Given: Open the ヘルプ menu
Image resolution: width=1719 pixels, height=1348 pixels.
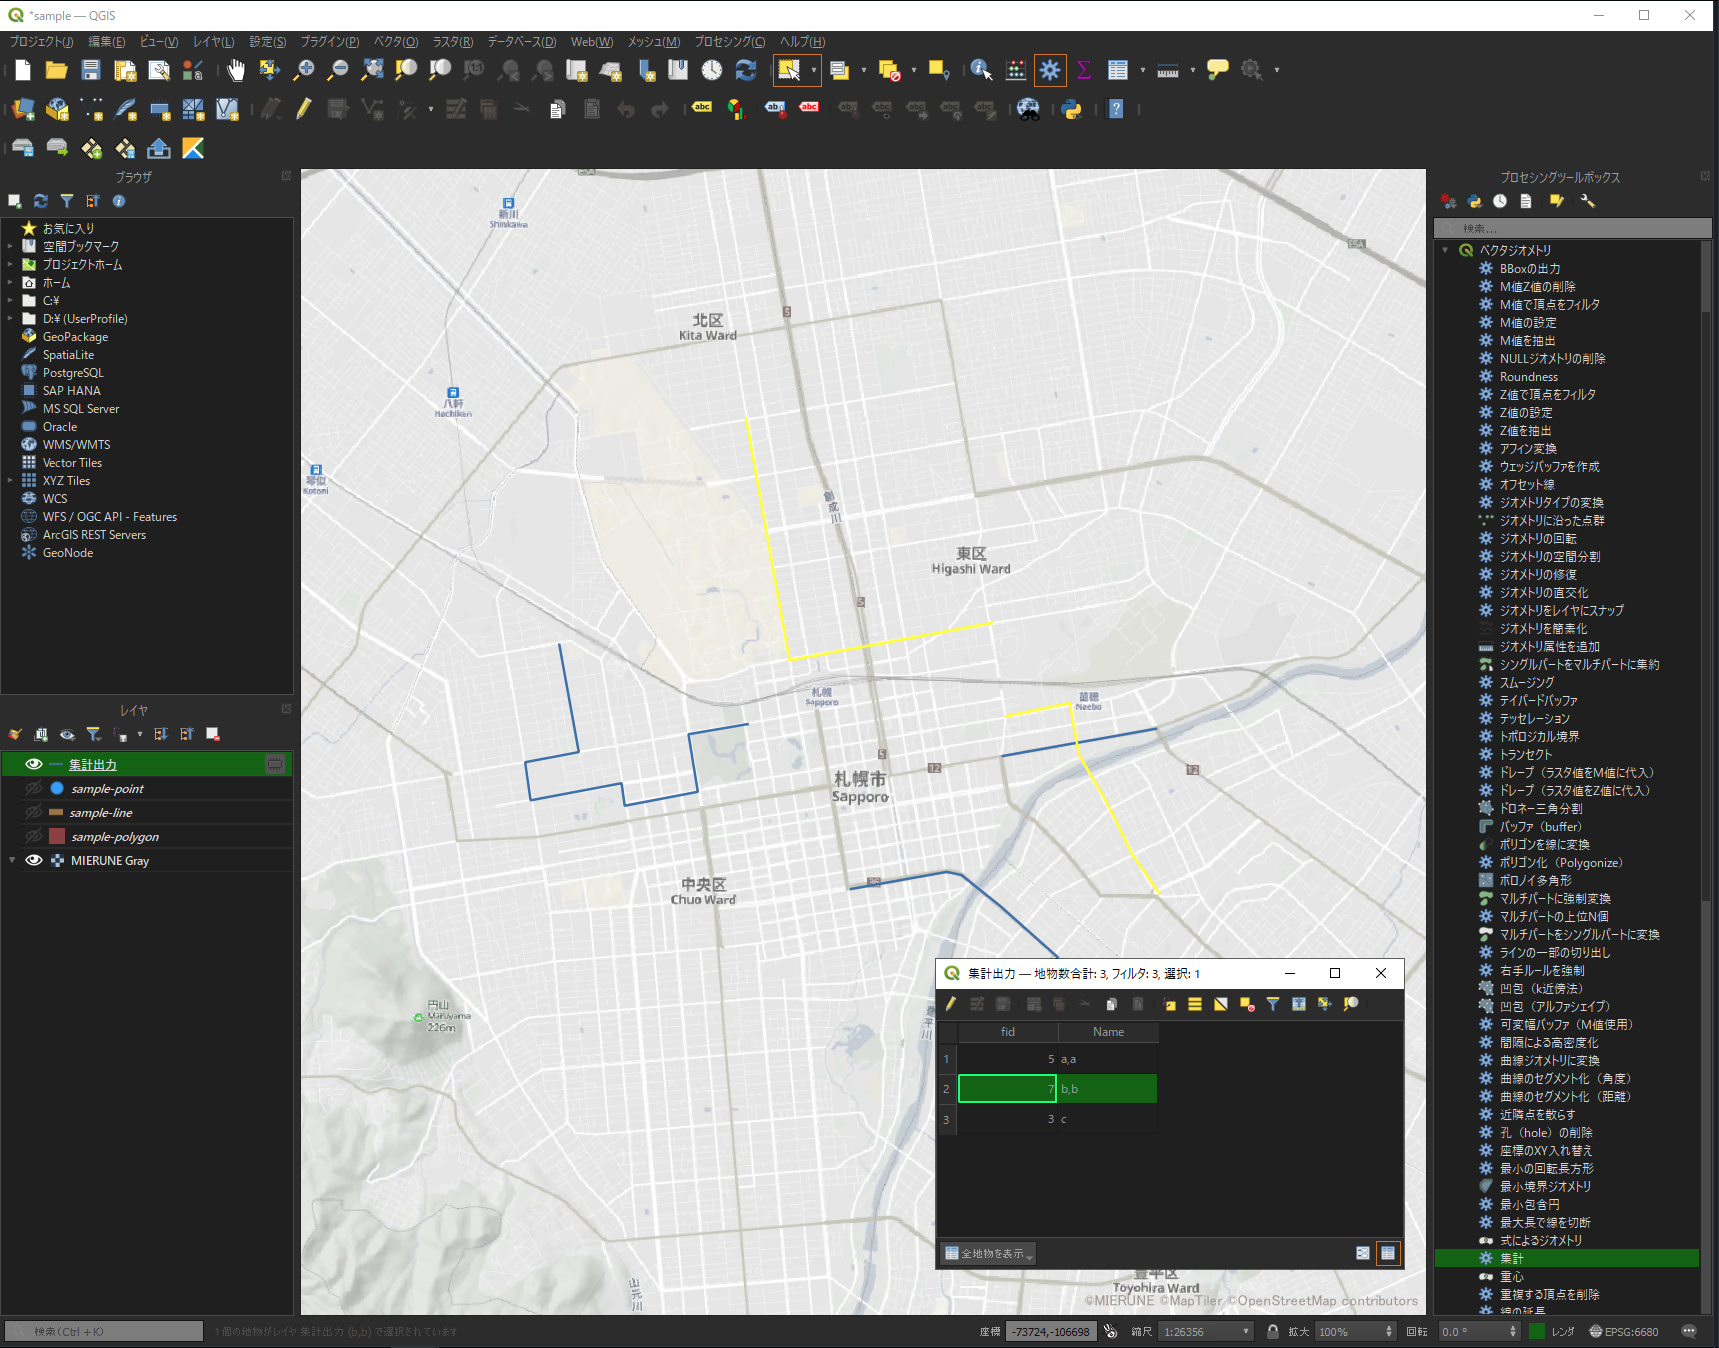Looking at the screenshot, I should pos(803,41).
